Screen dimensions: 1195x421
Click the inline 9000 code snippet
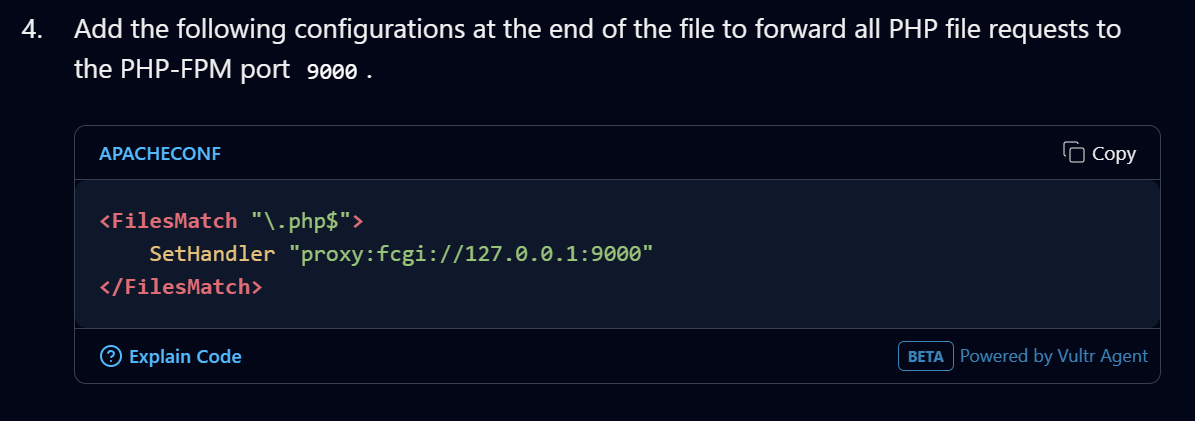(x=332, y=74)
